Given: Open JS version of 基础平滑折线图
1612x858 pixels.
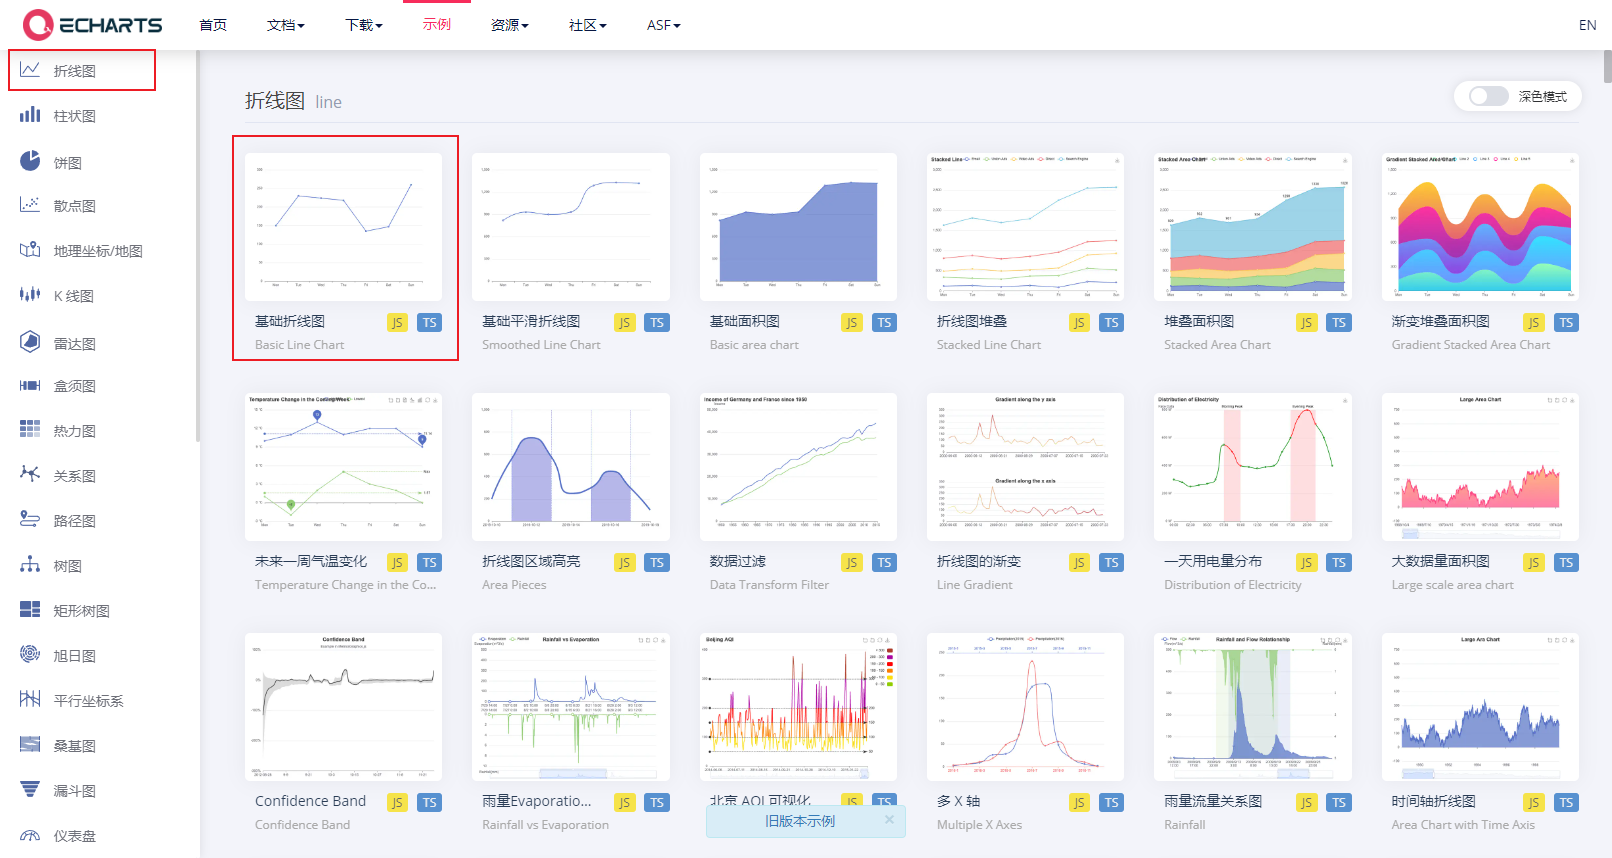Looking at the screenshot, I should 624,322.
